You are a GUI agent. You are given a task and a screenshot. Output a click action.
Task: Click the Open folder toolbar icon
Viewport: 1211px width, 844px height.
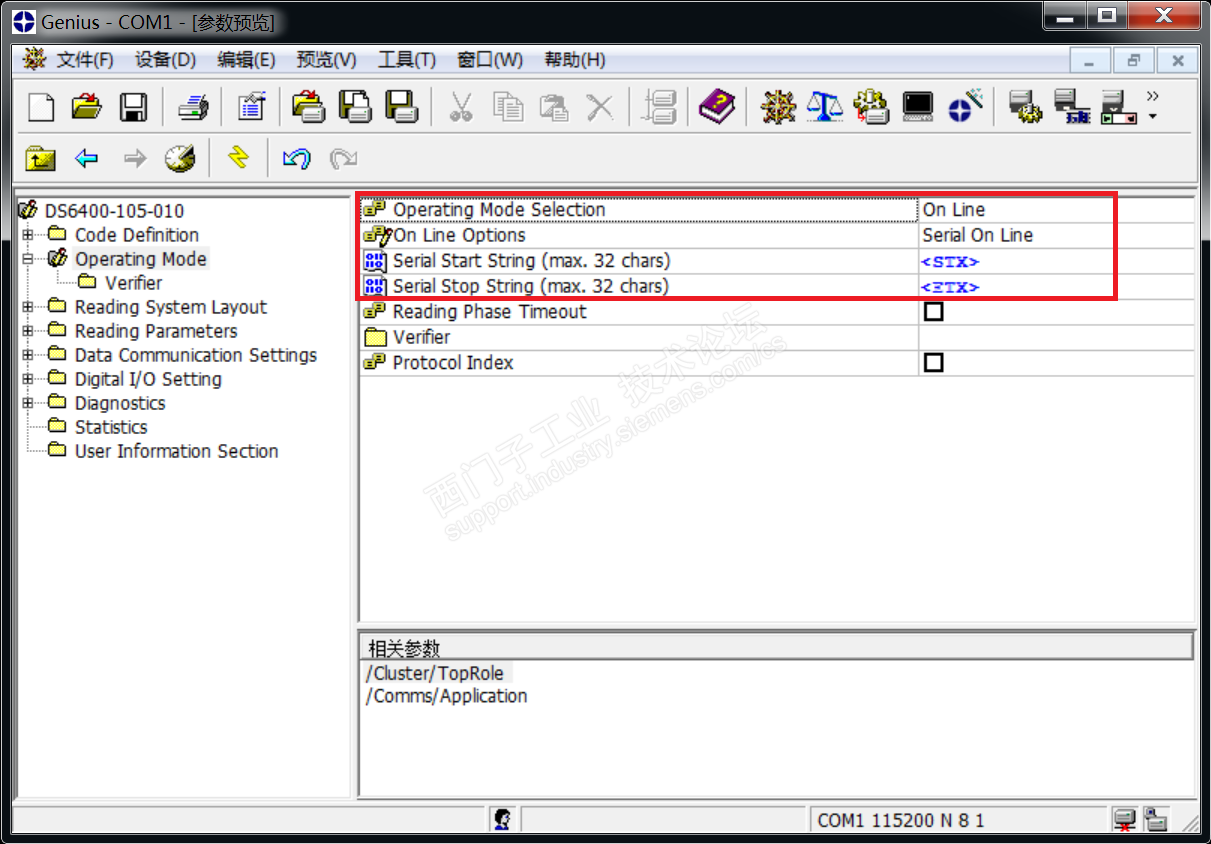click(87, 106)
